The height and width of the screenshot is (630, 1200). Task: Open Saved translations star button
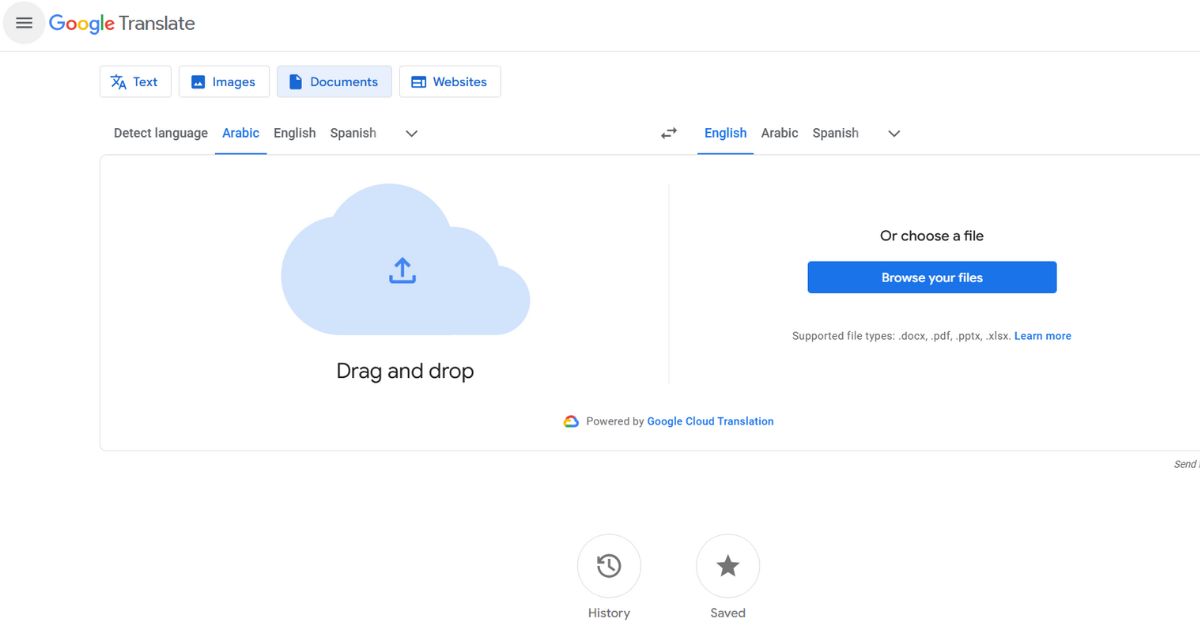728,566
